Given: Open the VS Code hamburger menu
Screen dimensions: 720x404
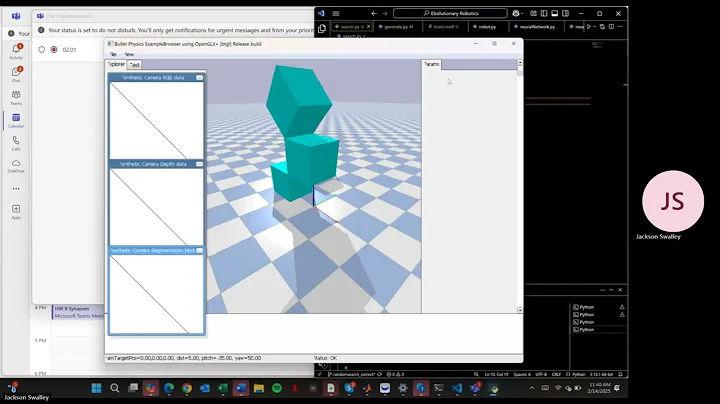Looking at the screenshot, I should point(336,13).
